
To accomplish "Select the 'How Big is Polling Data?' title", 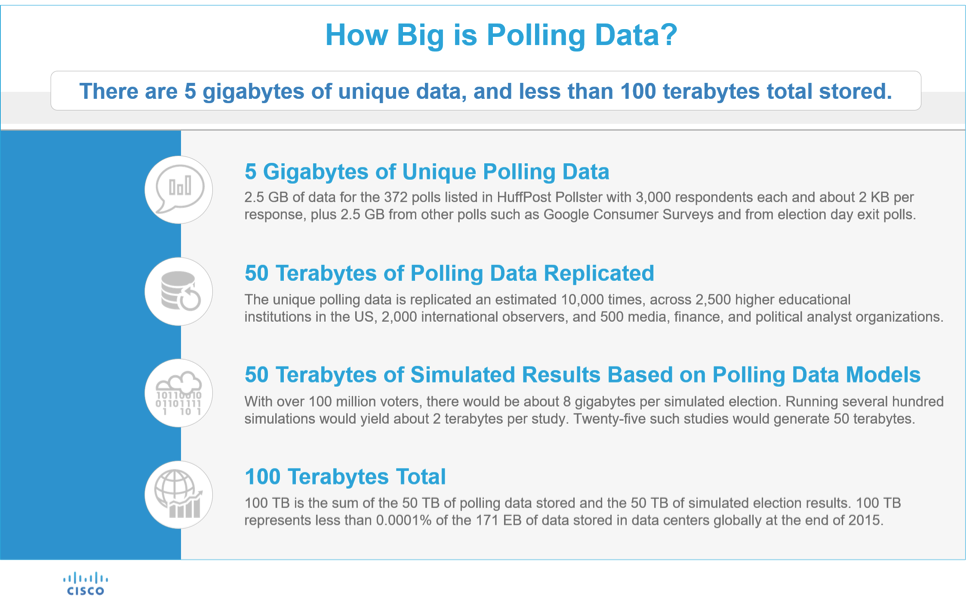I will (x=487, y=36).
